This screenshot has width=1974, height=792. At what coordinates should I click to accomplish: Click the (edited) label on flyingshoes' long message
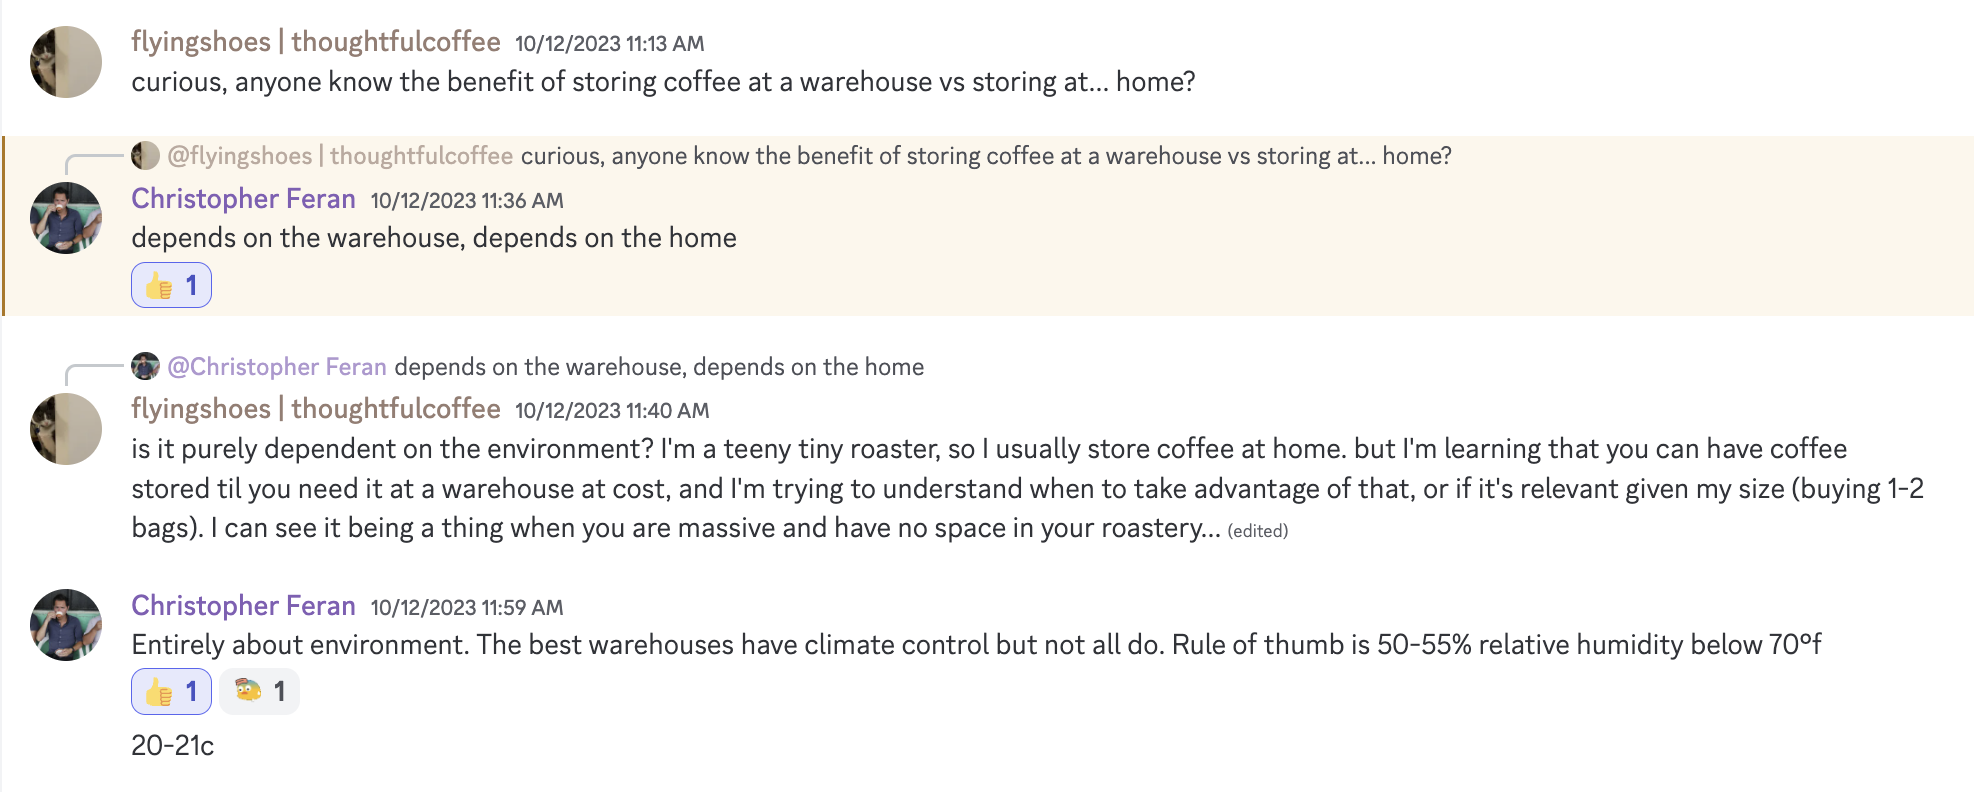[1258, 531]
